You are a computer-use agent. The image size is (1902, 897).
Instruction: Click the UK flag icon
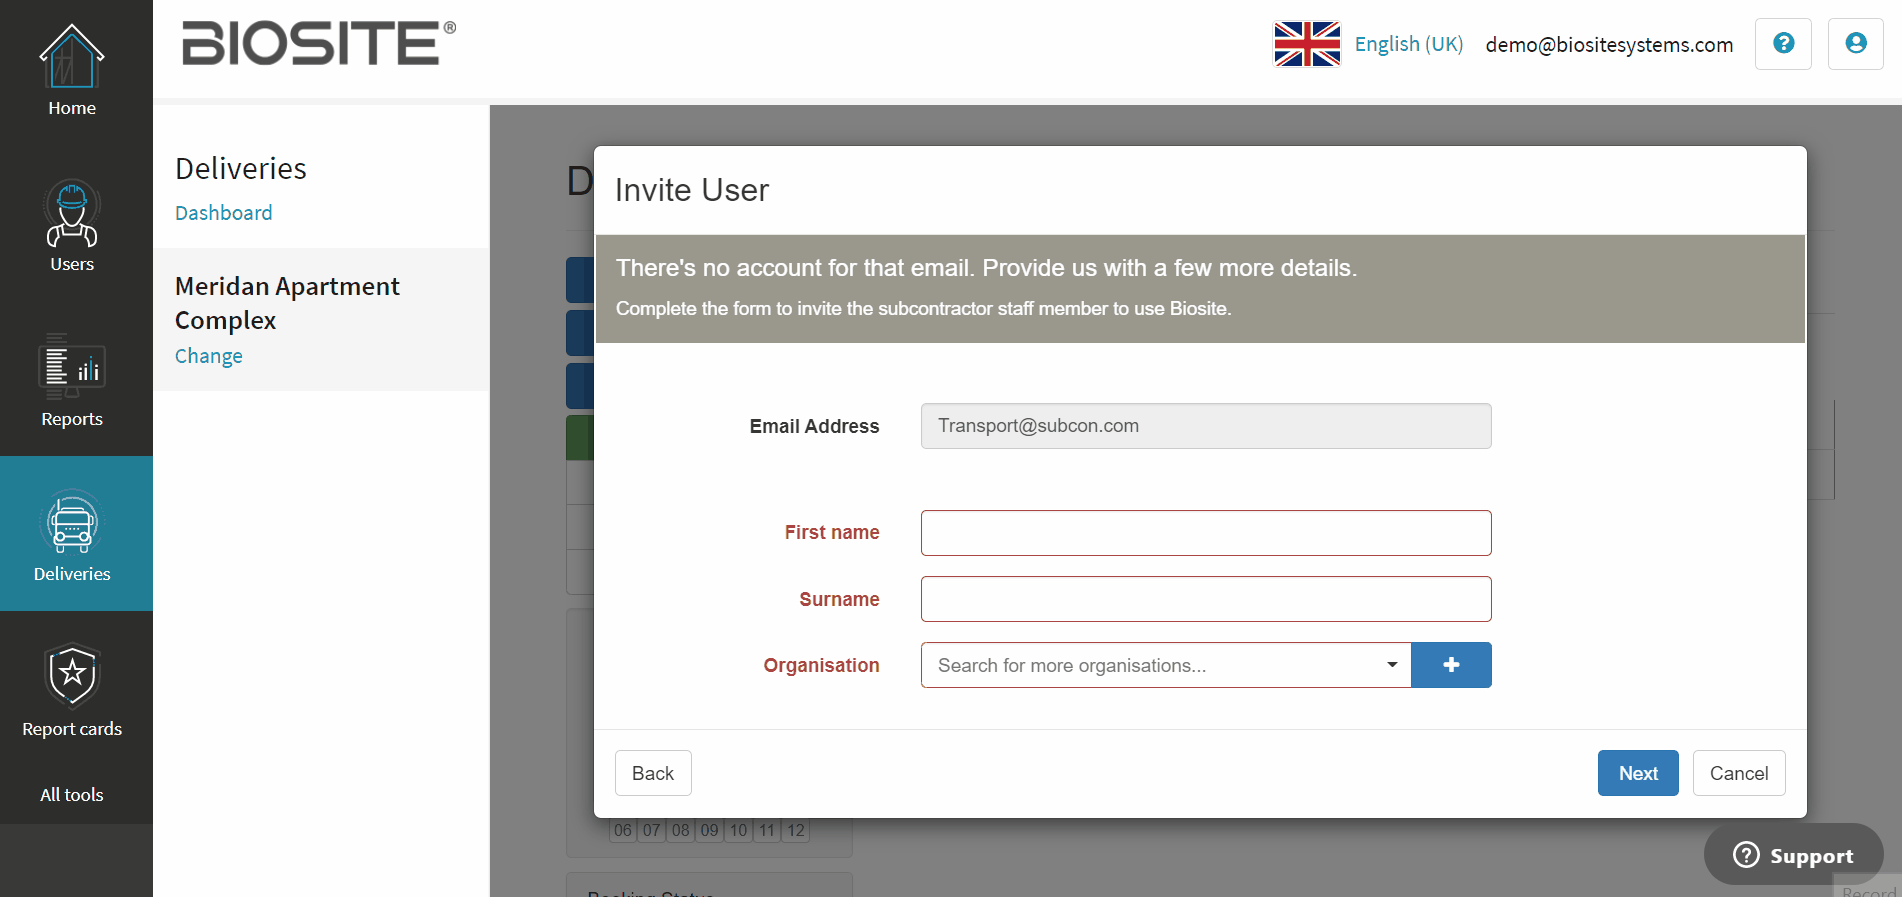pyautogui.click(x=1307, y=44)
